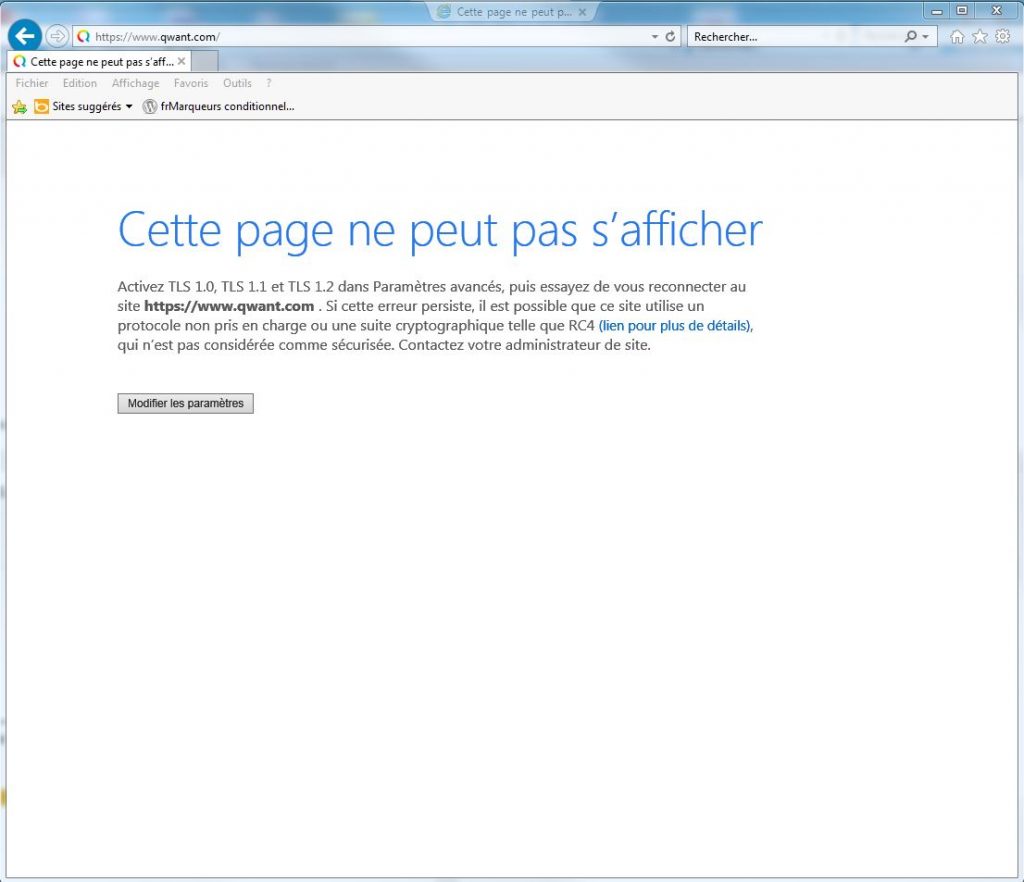The height and width of the screenshot is (882, 1024).
Task: Follow the lien pour plus de détails link
Action: pyautogui.click(x=674, y=326)
